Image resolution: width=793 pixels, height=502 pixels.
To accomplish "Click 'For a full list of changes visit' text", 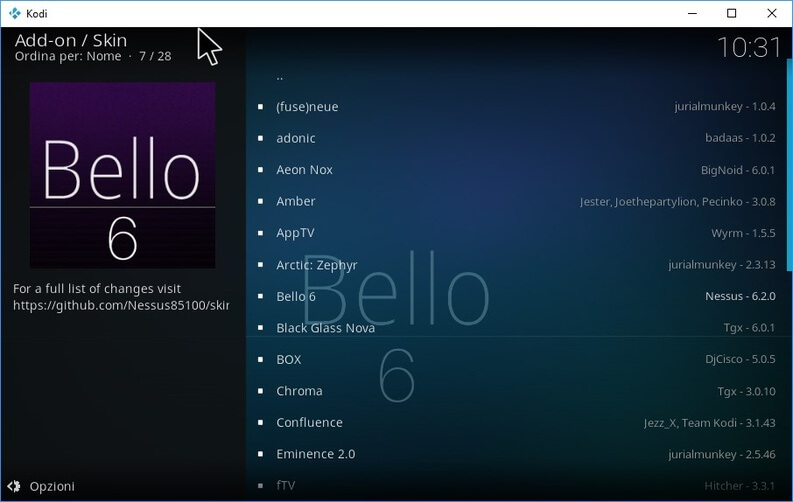I will (97, 289).
